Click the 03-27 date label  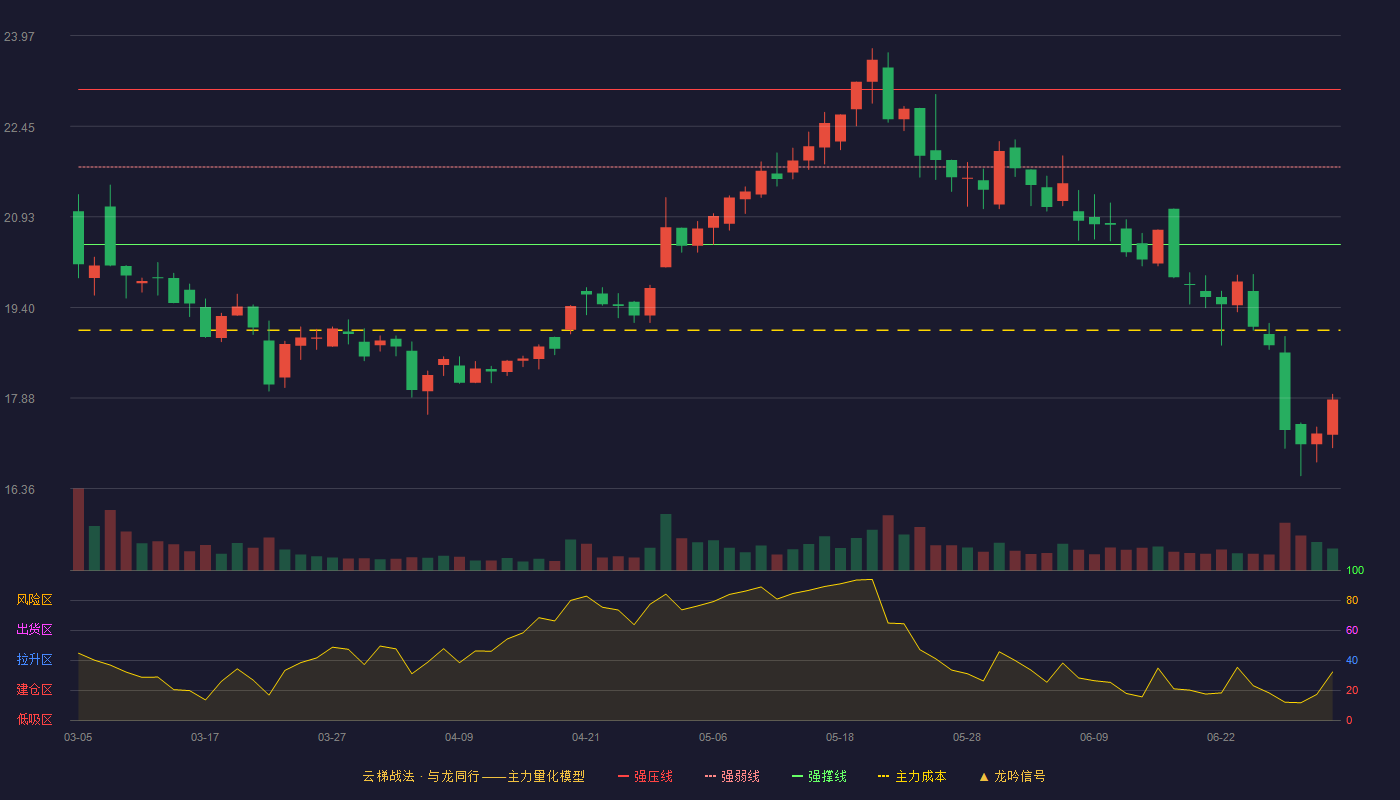coord(332,737)
